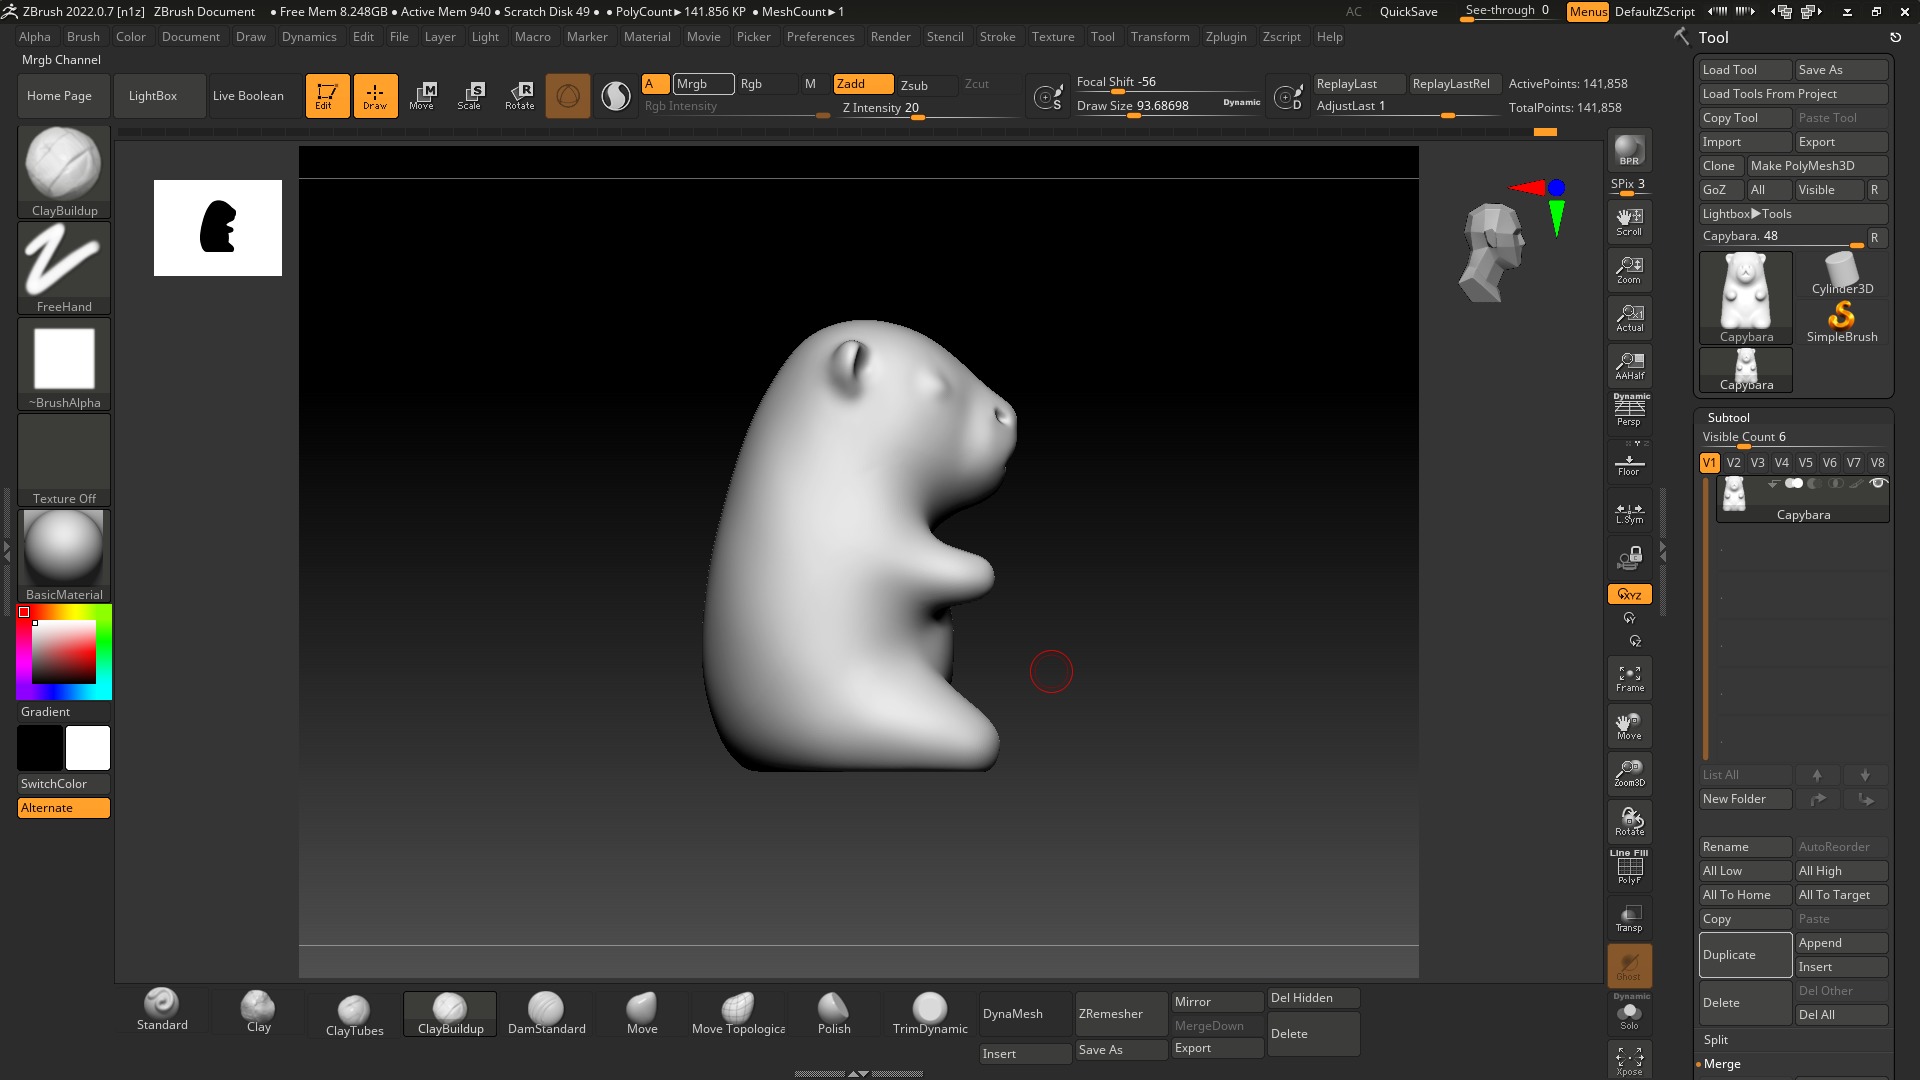
Task: Expand the Split section
Action: tap(1716, 1040)
